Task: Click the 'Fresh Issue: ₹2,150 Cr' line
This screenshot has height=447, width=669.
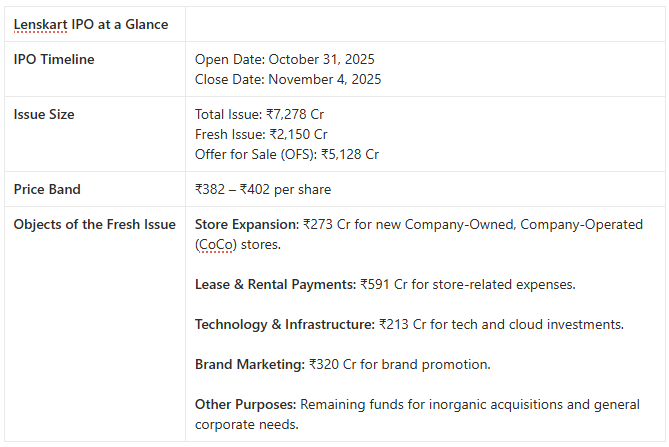Action: pos(261,134)
